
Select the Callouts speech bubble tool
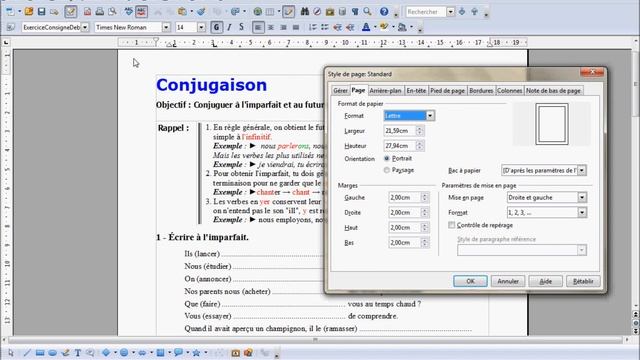178,353
